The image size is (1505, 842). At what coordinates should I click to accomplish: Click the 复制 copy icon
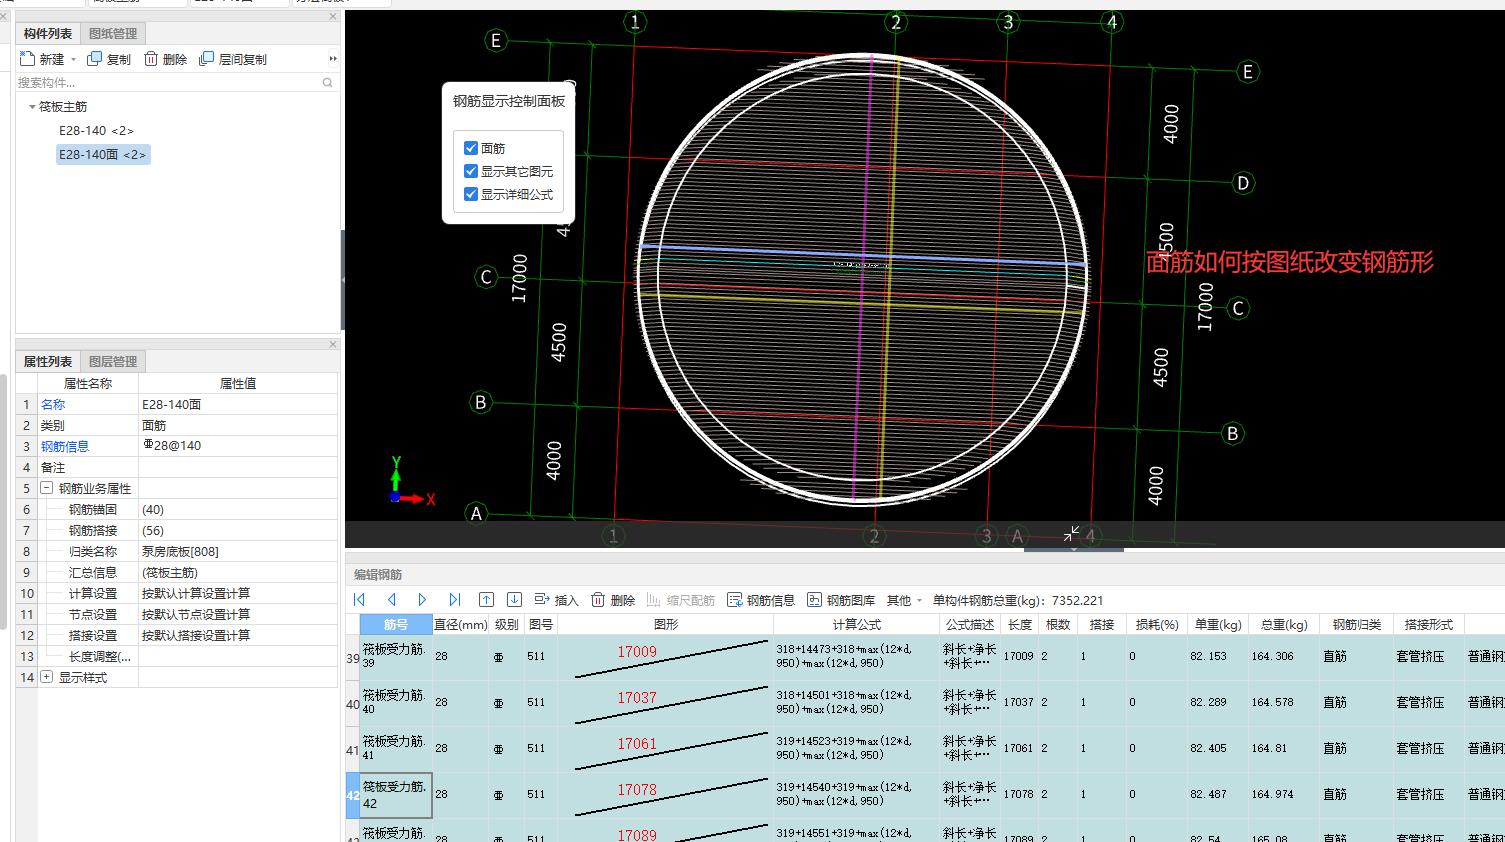click(x=94, y=59)
